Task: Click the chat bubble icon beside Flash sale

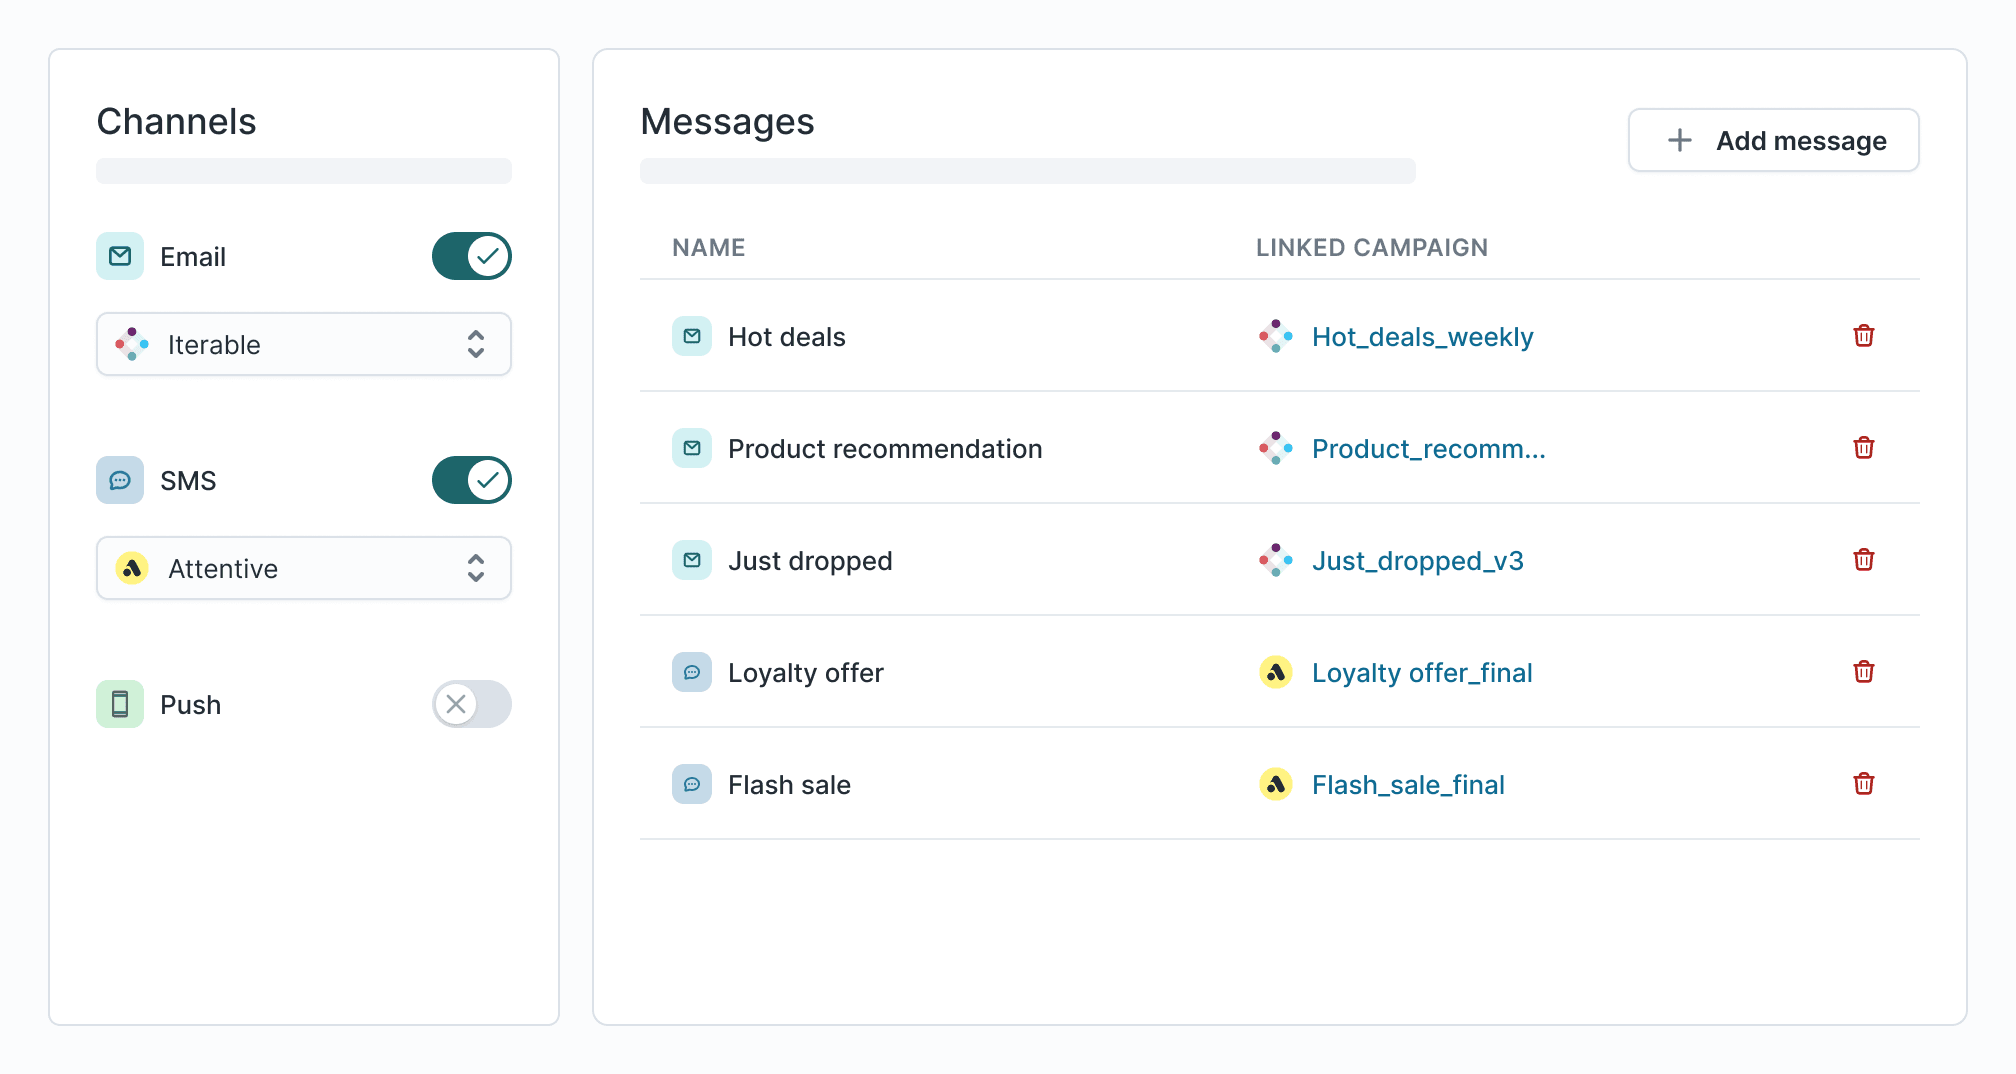Action: point(691,784)
